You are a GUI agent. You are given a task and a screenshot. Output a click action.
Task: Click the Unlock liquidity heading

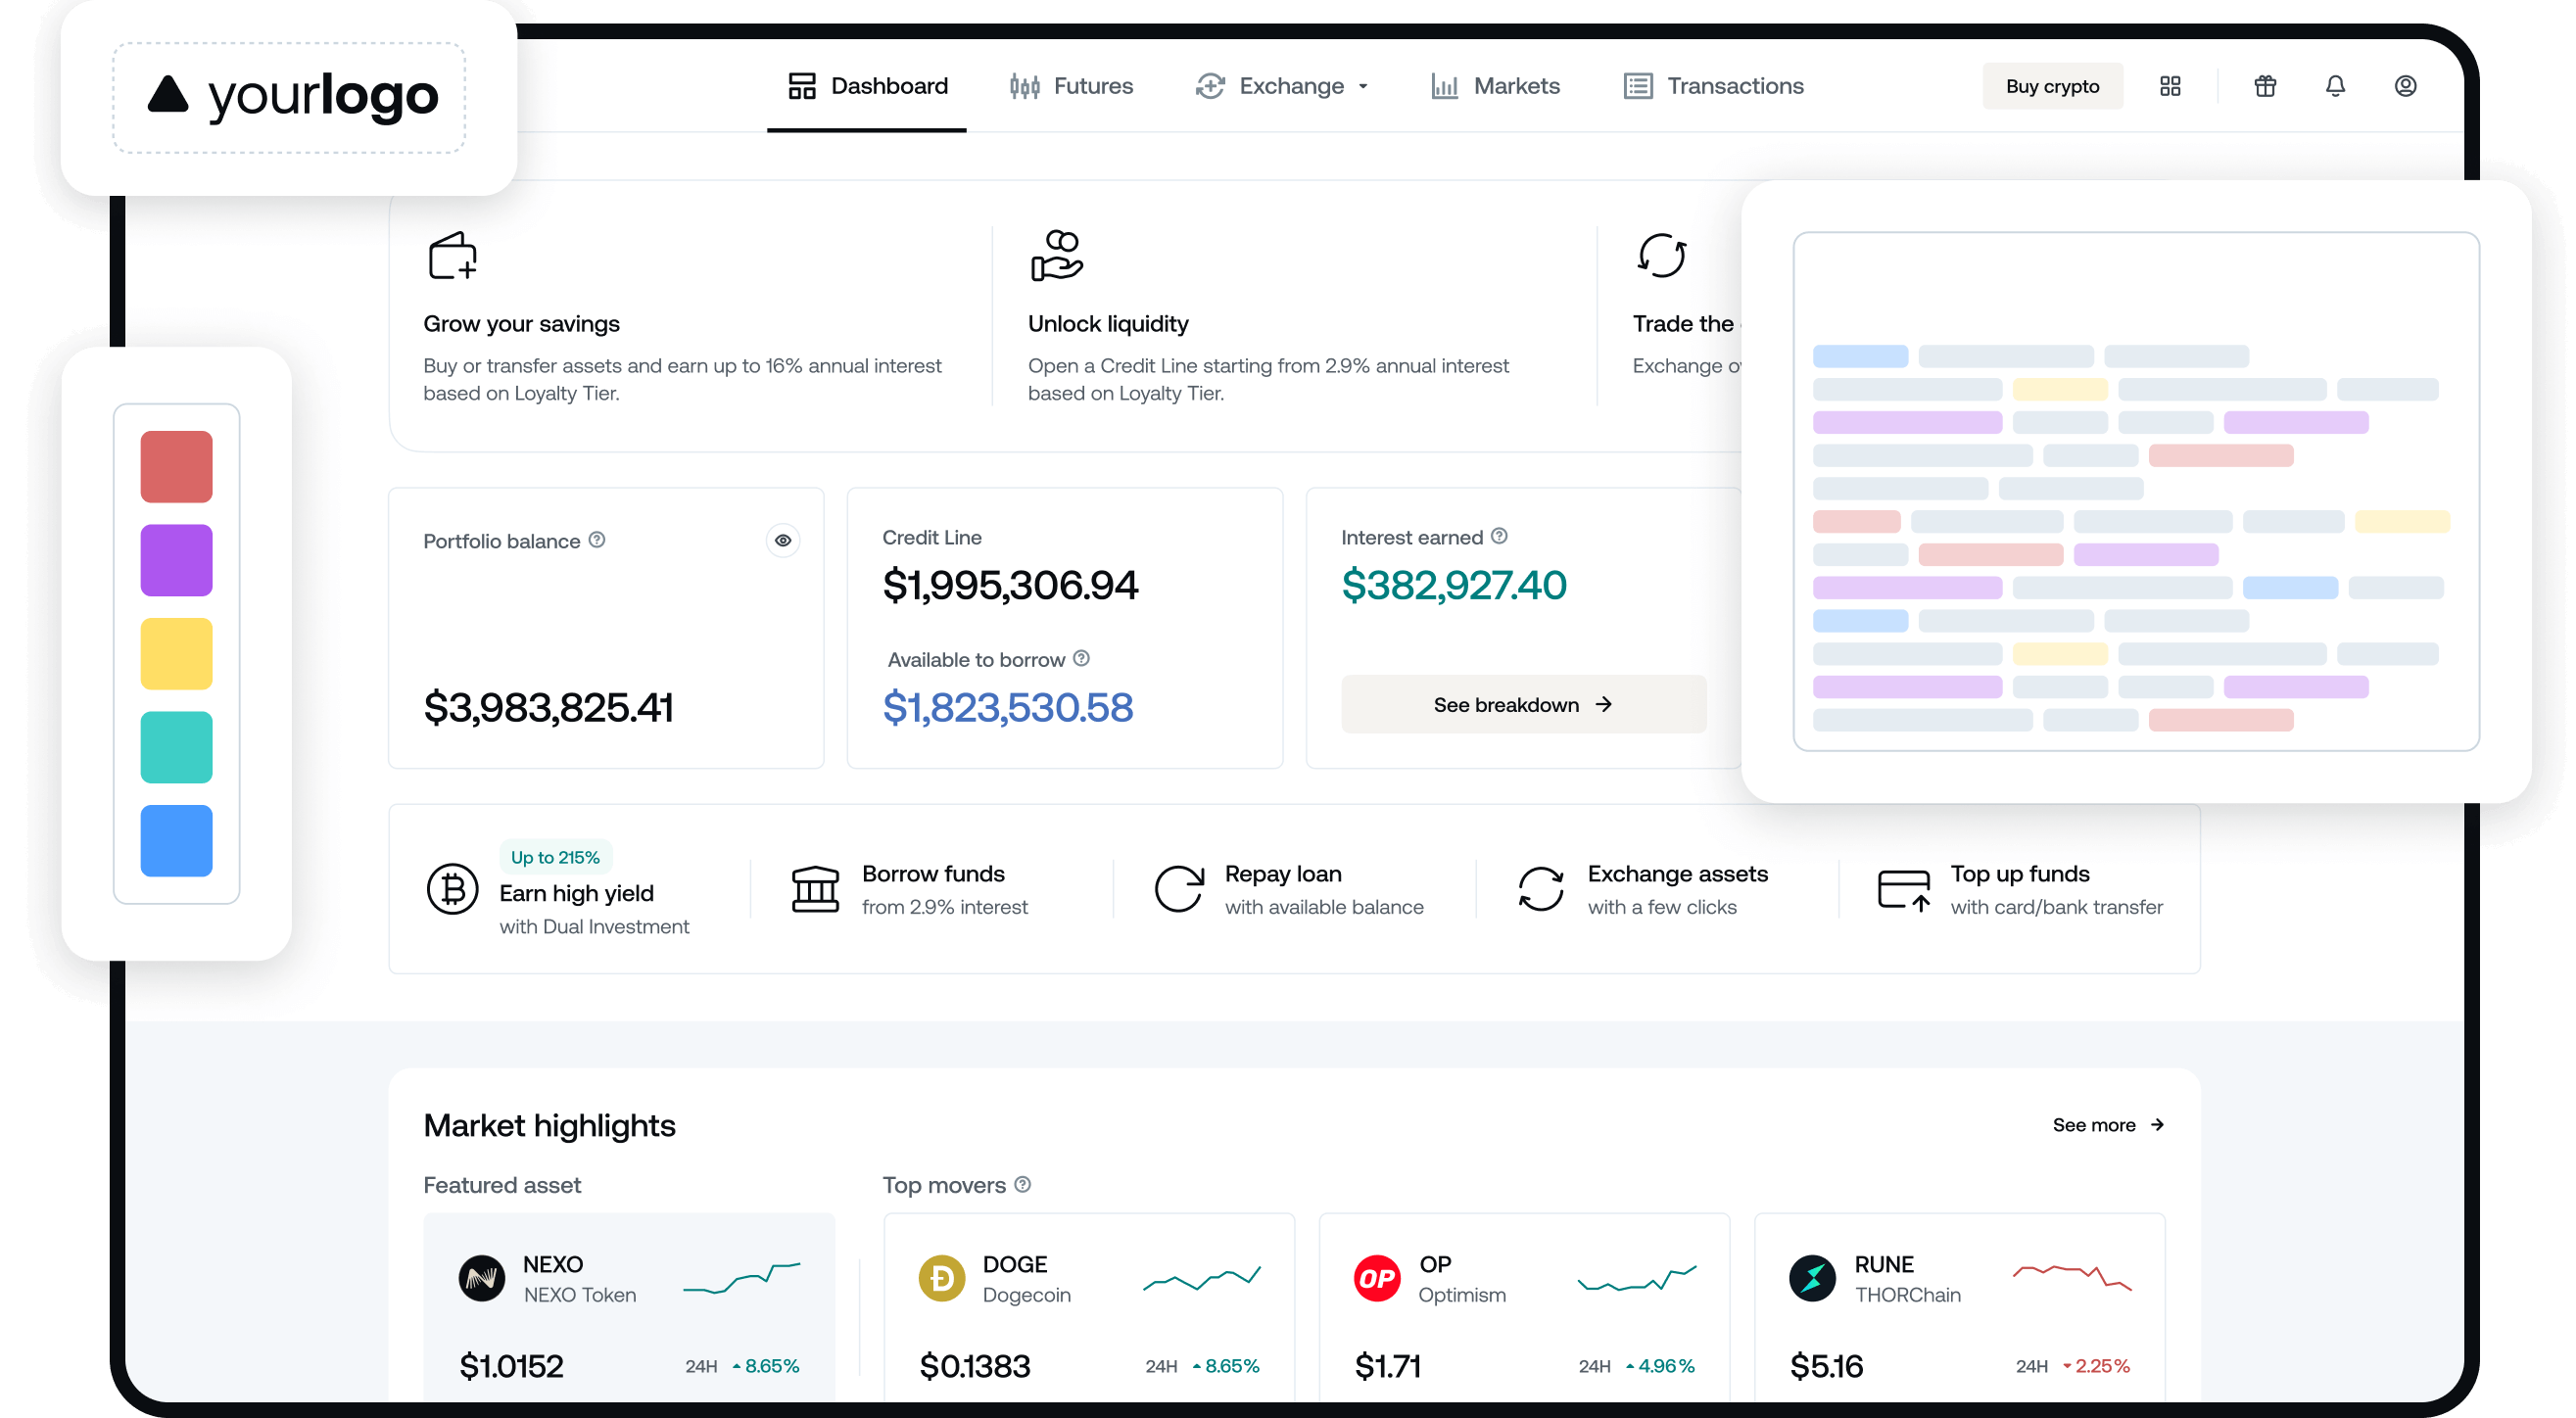(x=1108, y=323)
